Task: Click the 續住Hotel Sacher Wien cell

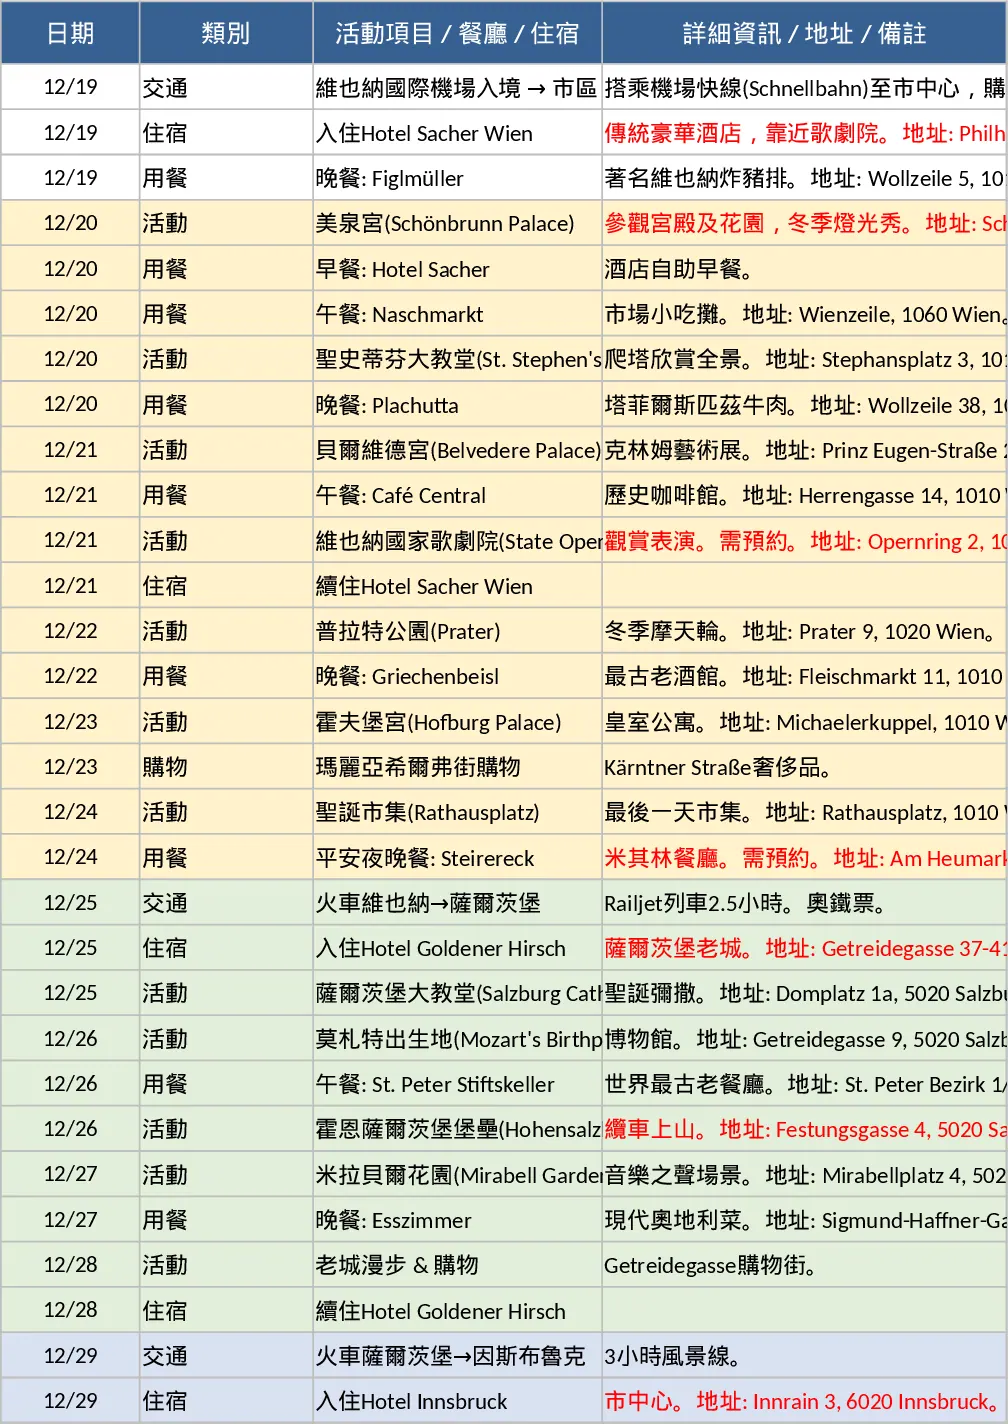Action: click(457, 586)
